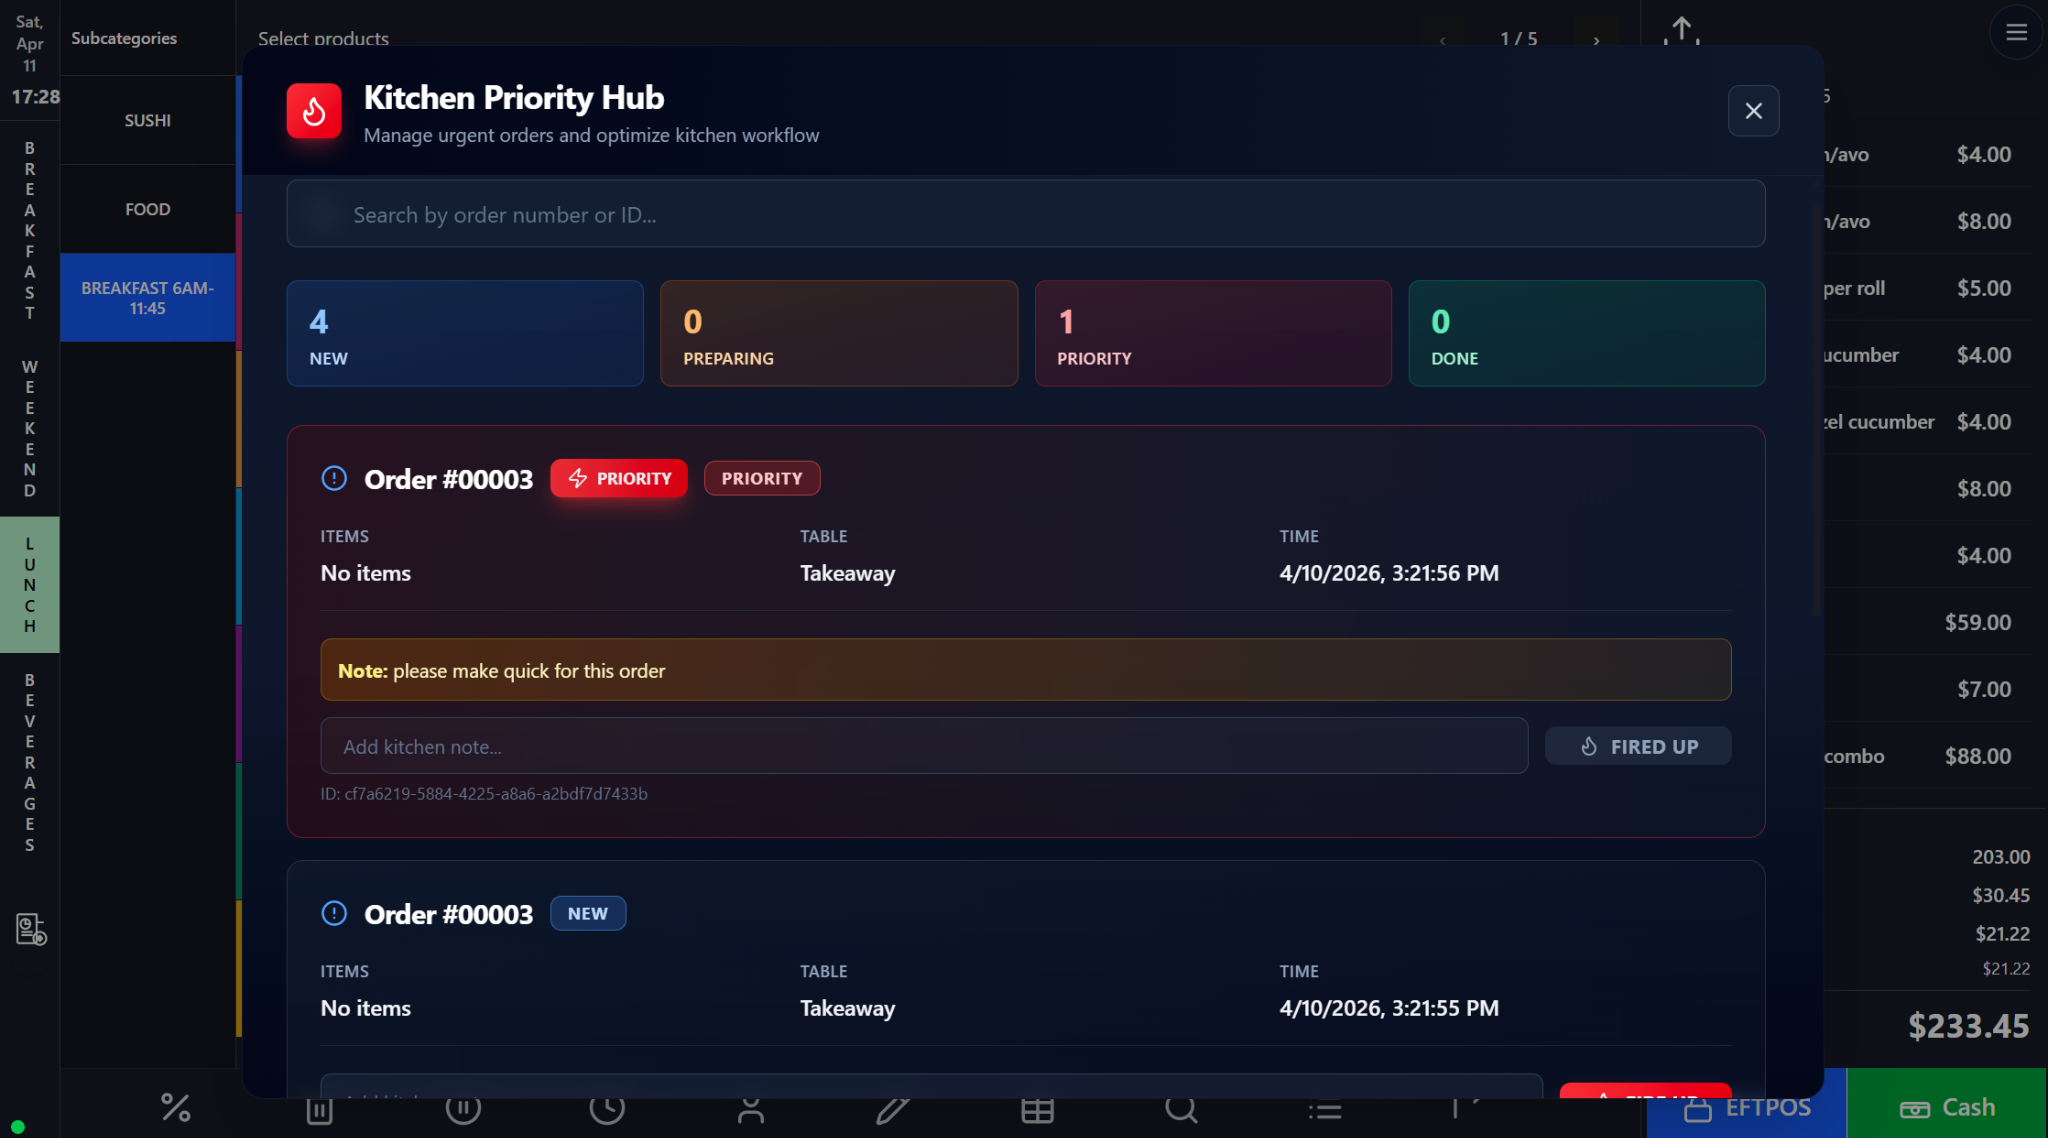Image resolution: width=2048 pixels, height=1138 pixels.
Task: Focus the Add kitchen note field
Action: (x=924, y=746)
